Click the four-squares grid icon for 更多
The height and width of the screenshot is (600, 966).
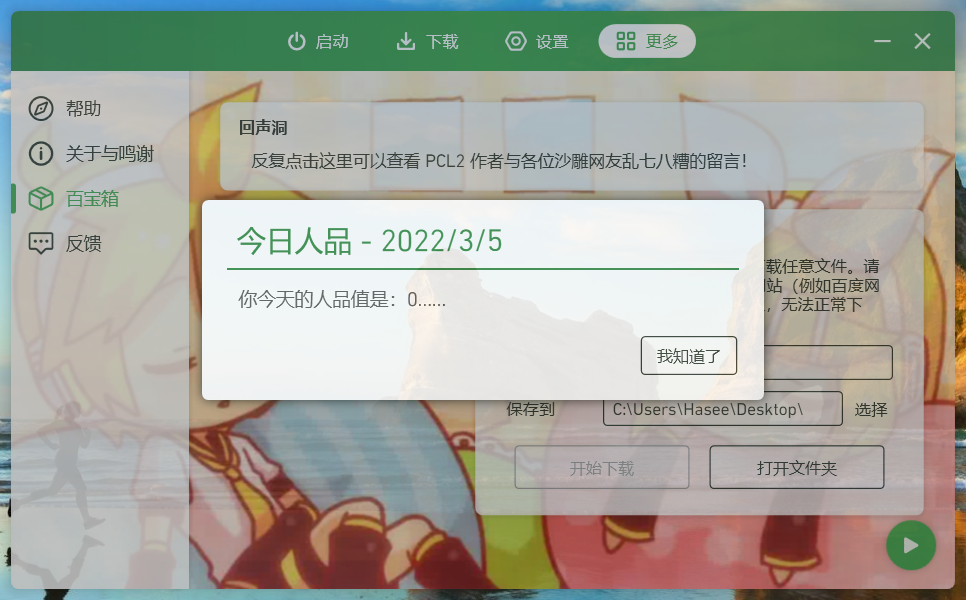[x=625, y=41]
